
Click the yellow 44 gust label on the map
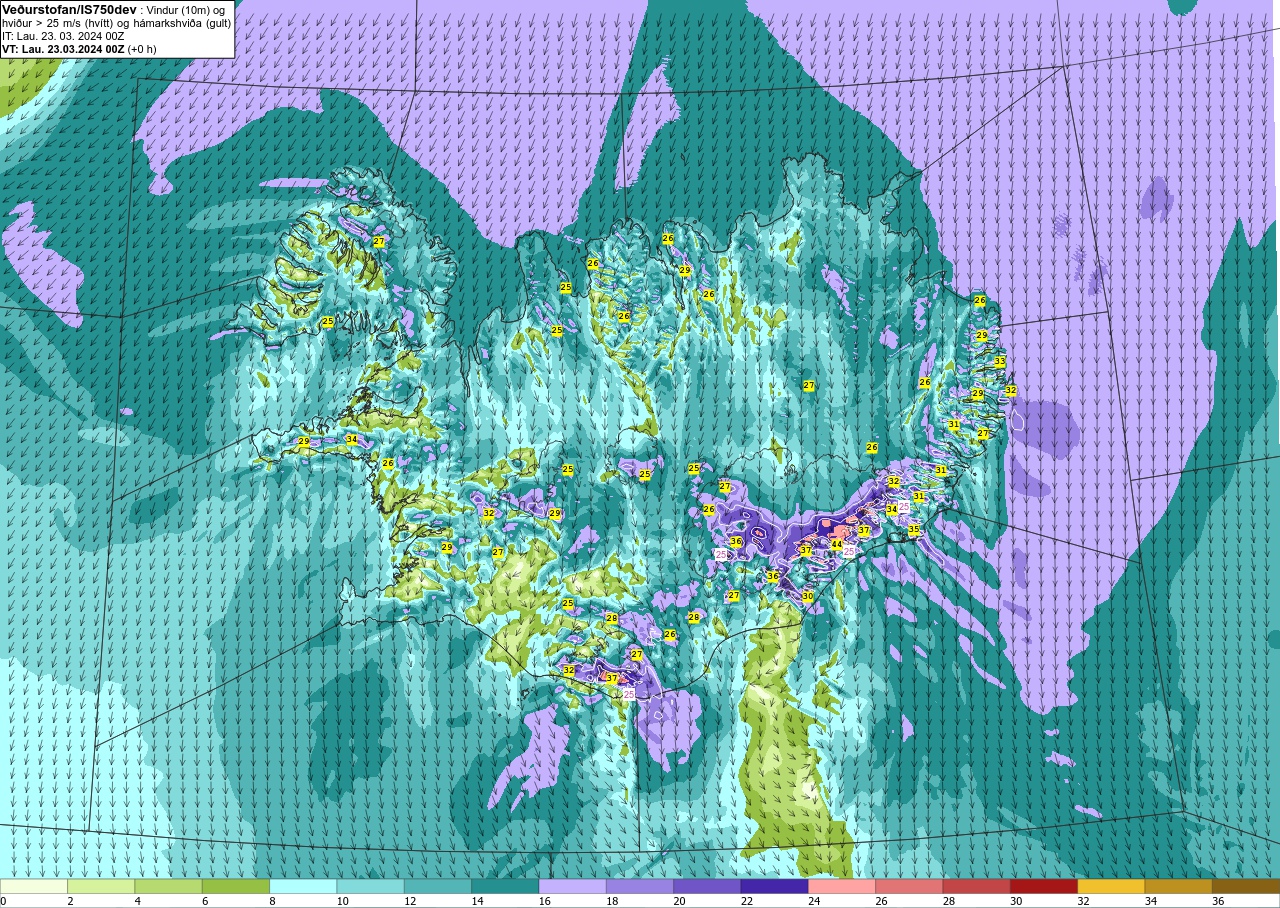click(837, 544)
